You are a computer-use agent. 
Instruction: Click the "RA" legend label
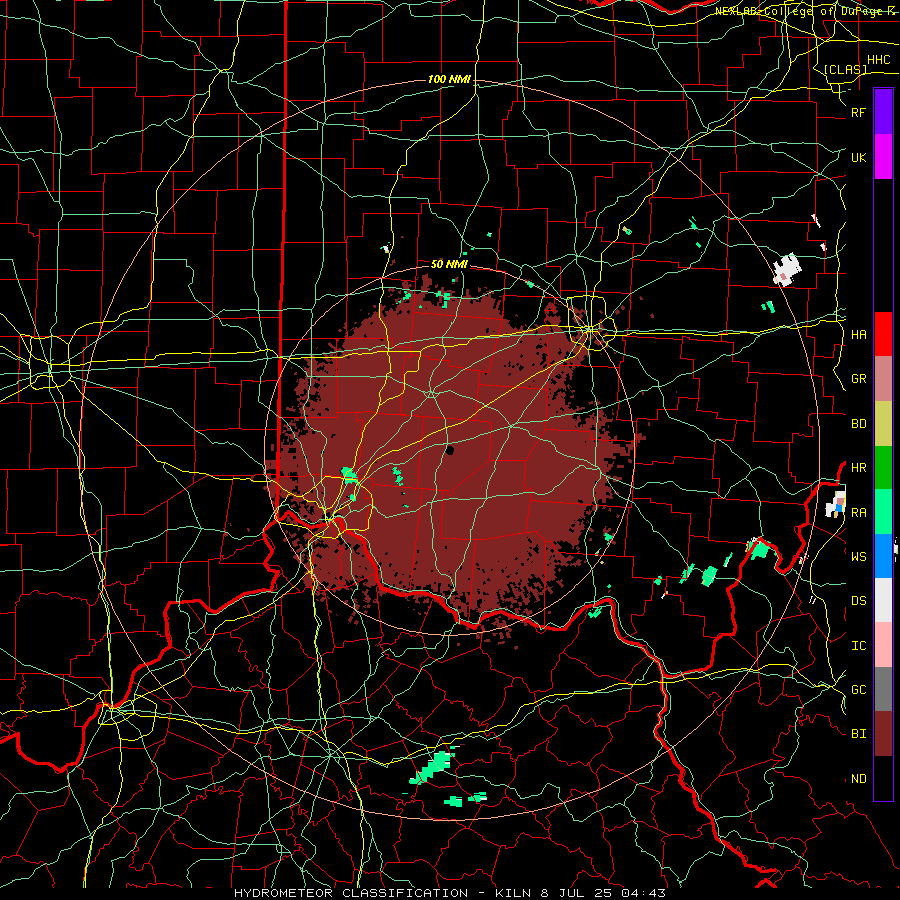pyautogui.click(x=858, y=513)
